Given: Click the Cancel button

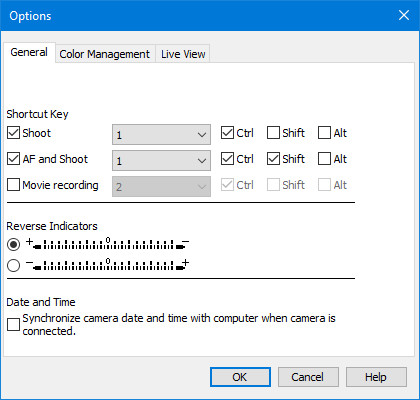Looking at the screenshot, I should tap(308, 377).
